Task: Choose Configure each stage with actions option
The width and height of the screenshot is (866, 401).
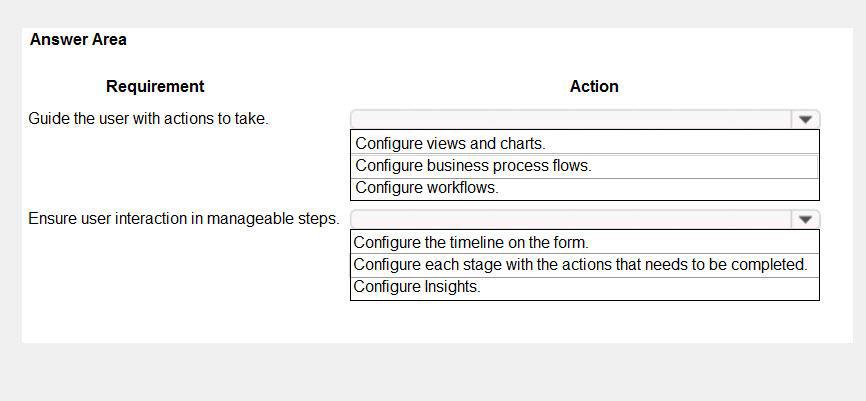Action: tap(584, 265)
